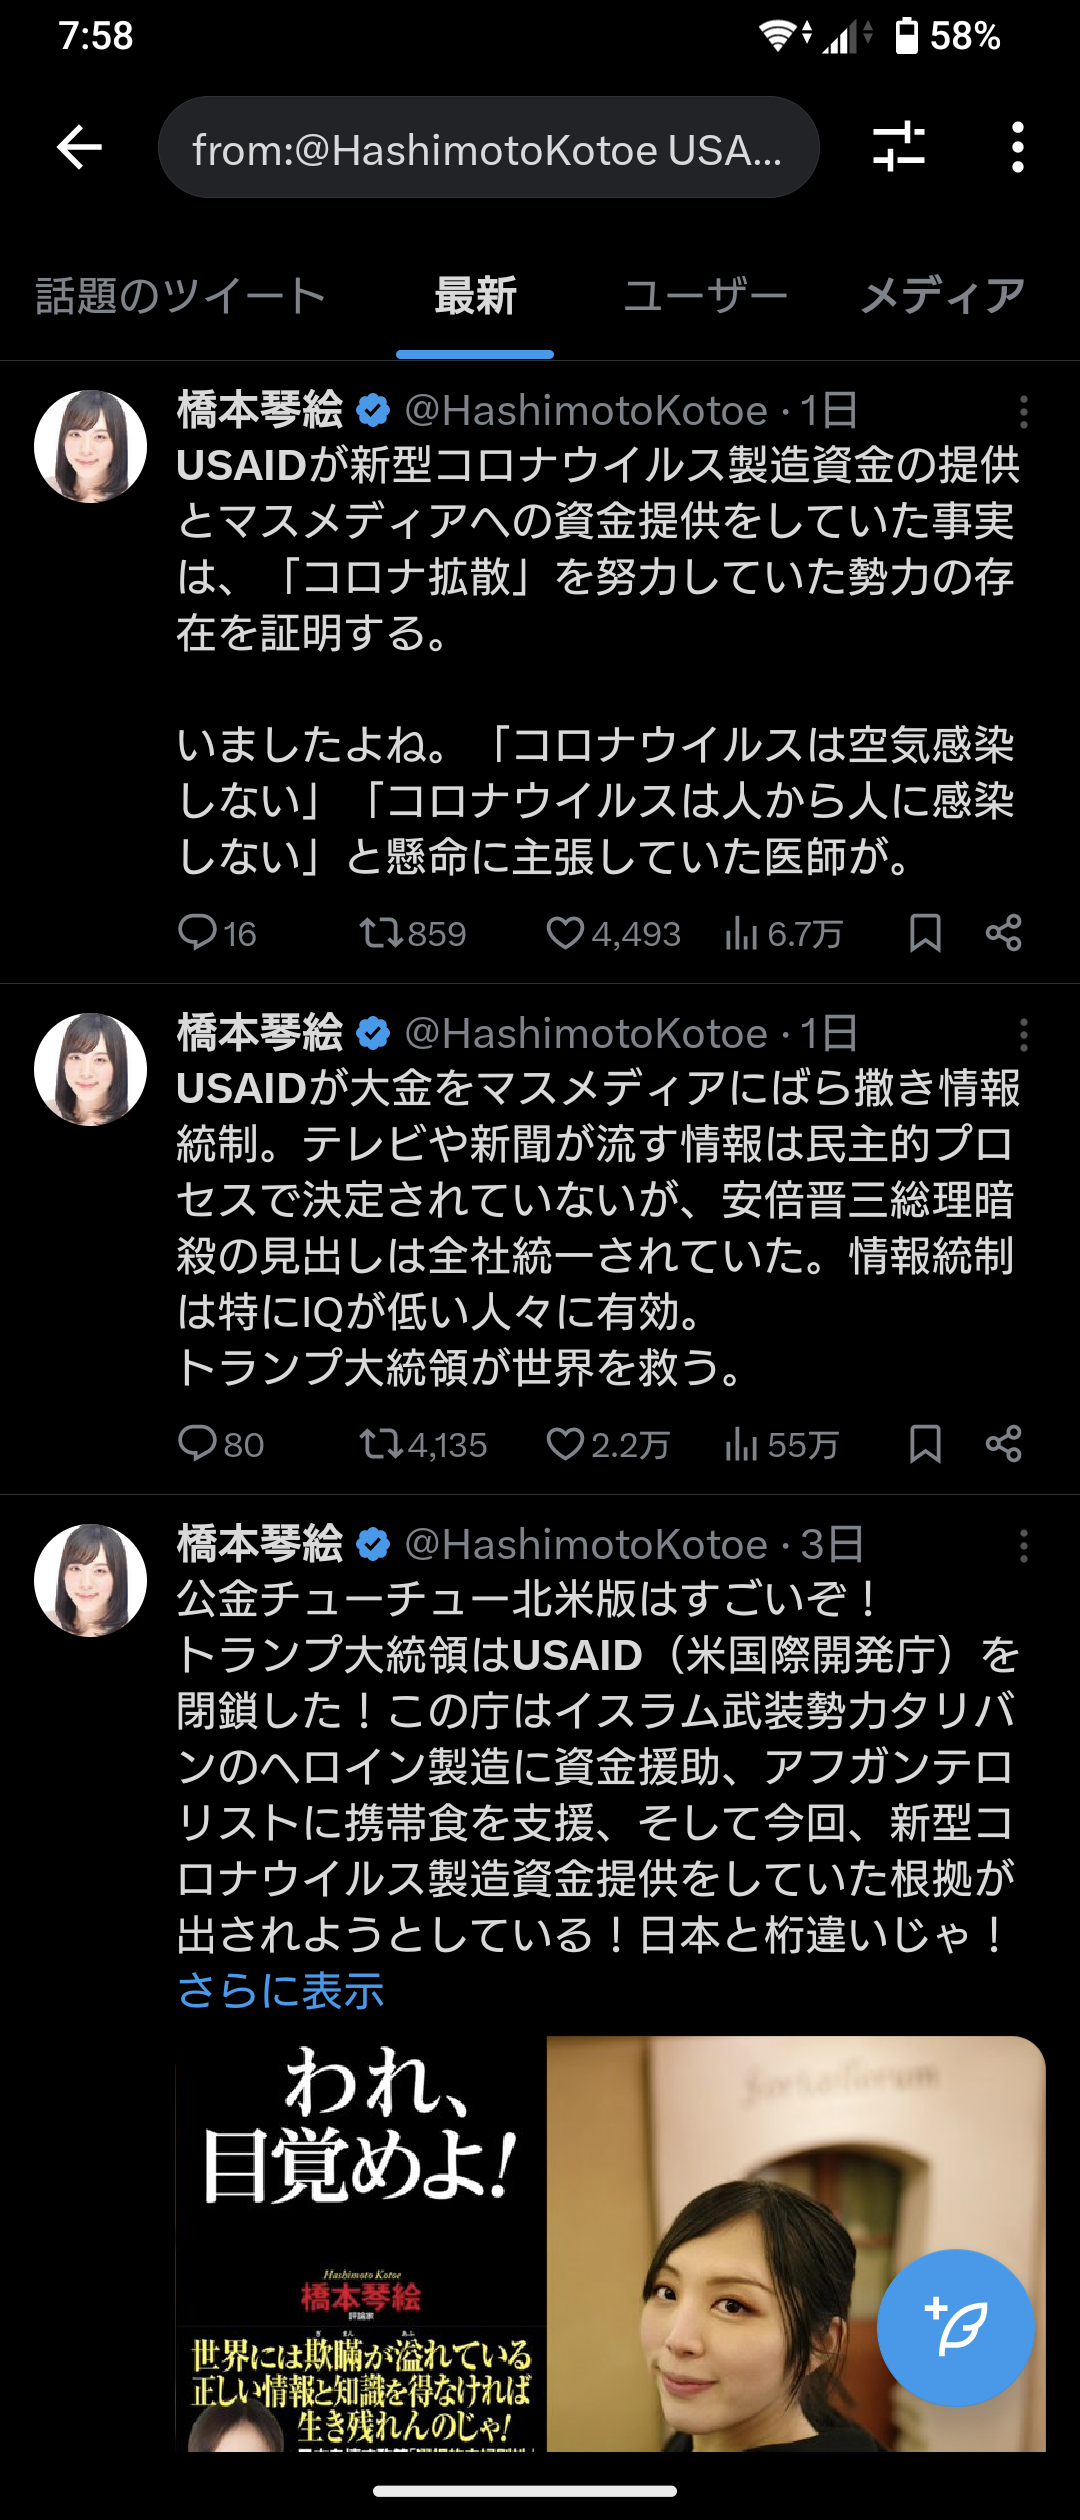Open the われ、目覚めよ! book cover image
This screenshot has height=2520, width=1080.
coord(361,2242)
